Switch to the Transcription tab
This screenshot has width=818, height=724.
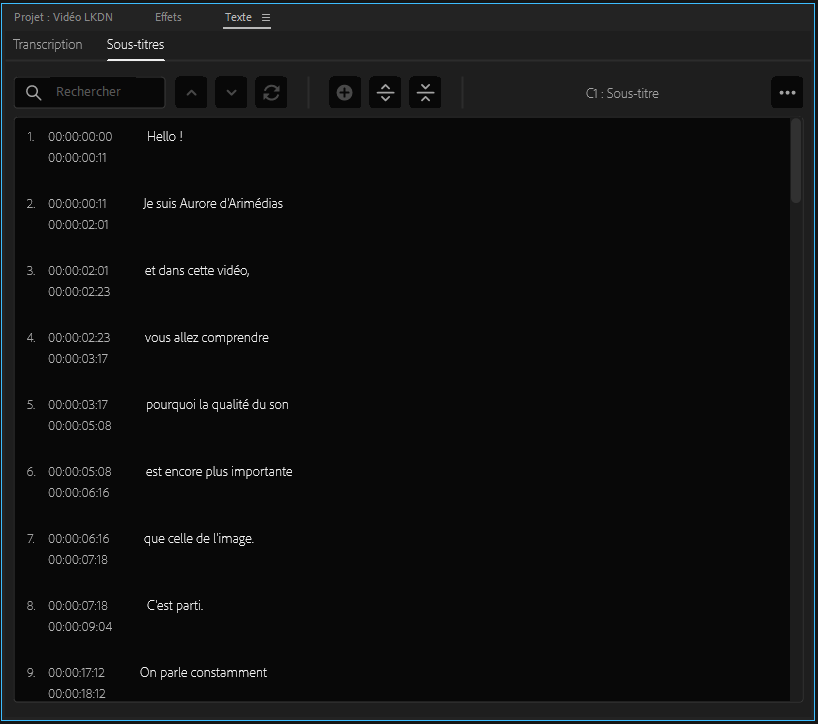click(x=48, y=45)
